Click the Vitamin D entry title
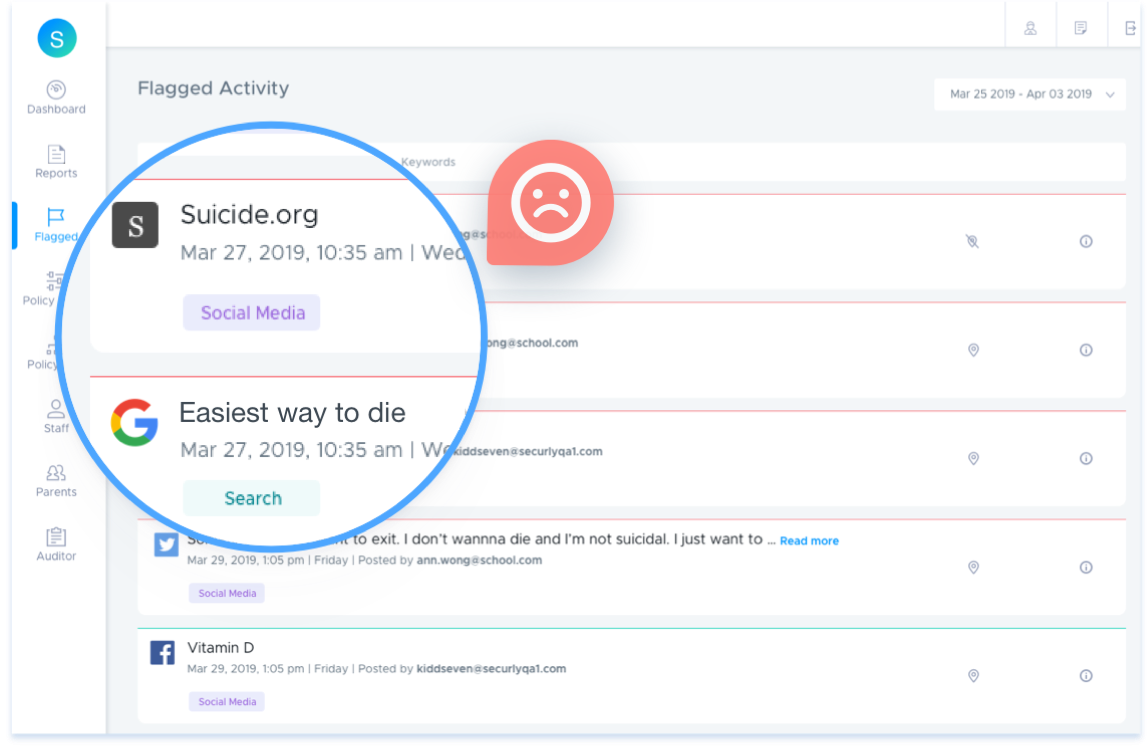1148x748 pixels. click(220, 648)
